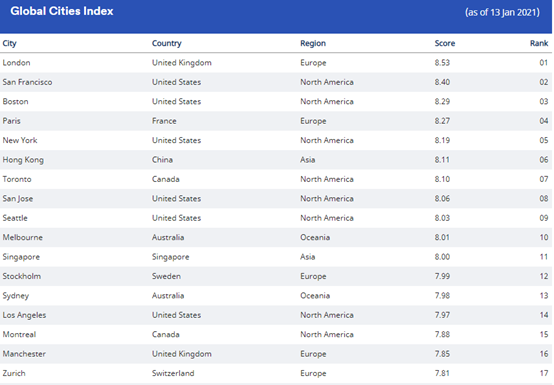Click the Melbourne city cell
554x385 pixels.
click(23, 238)
